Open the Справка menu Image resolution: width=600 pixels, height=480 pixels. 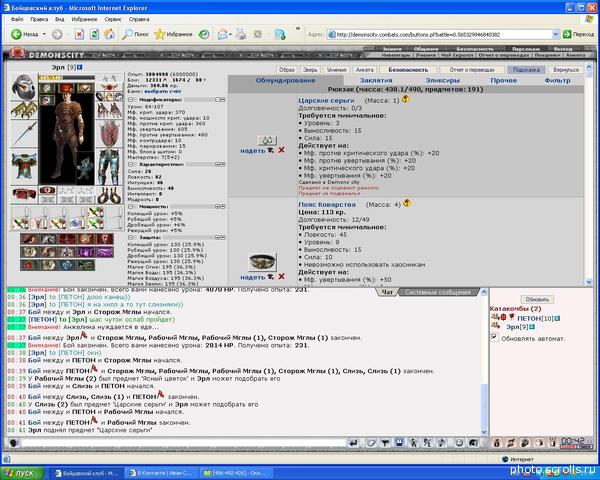click(x=139, y=19)
